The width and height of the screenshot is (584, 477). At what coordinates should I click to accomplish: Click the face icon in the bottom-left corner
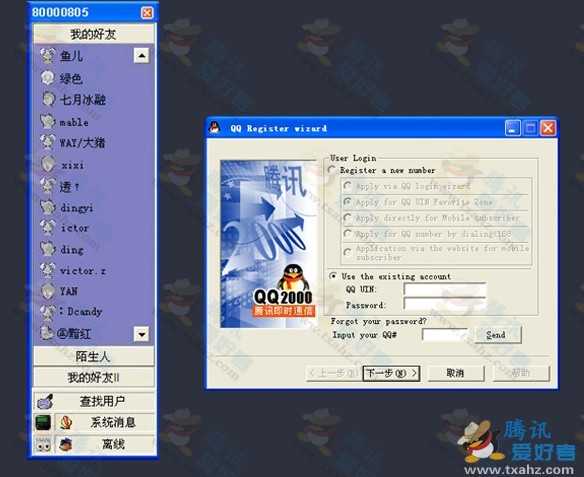43,444
